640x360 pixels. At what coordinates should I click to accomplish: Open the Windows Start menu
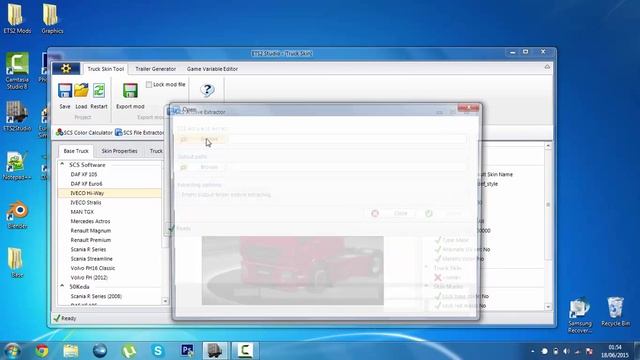(x=12, y=351)
